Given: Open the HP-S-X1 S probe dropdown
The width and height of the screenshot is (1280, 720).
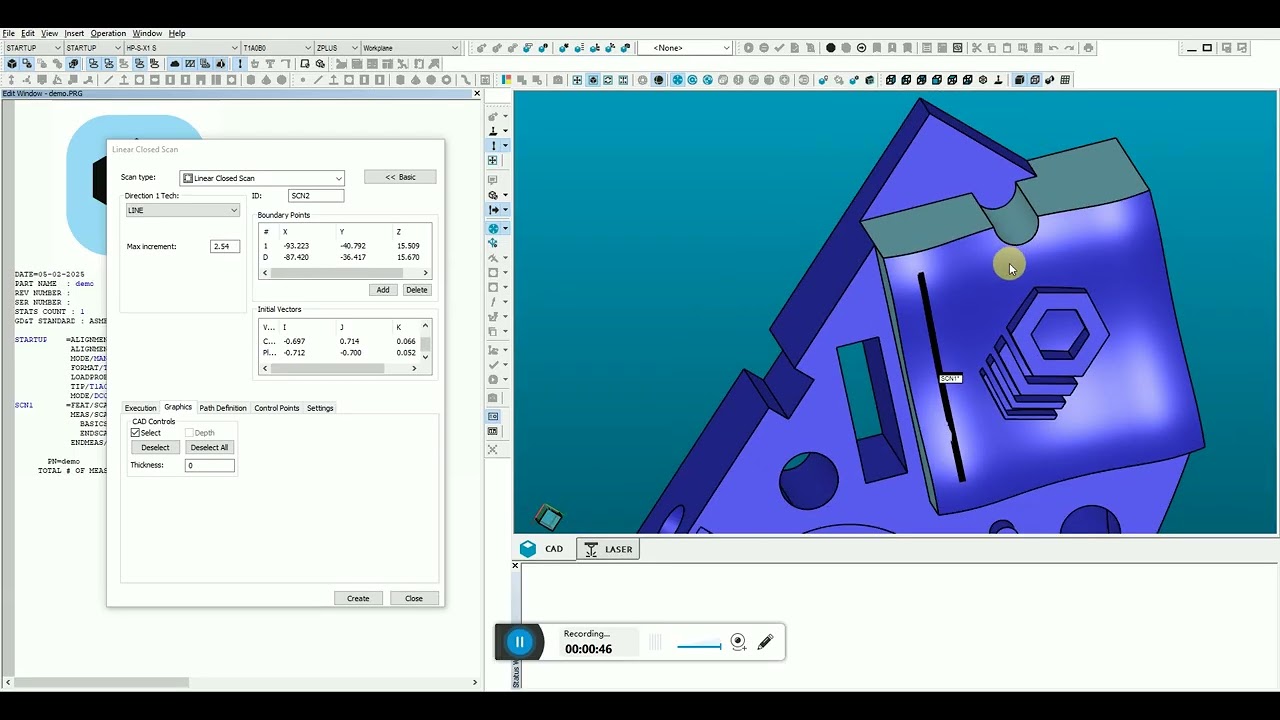Looking at the screenshot, I should [181, 48].
